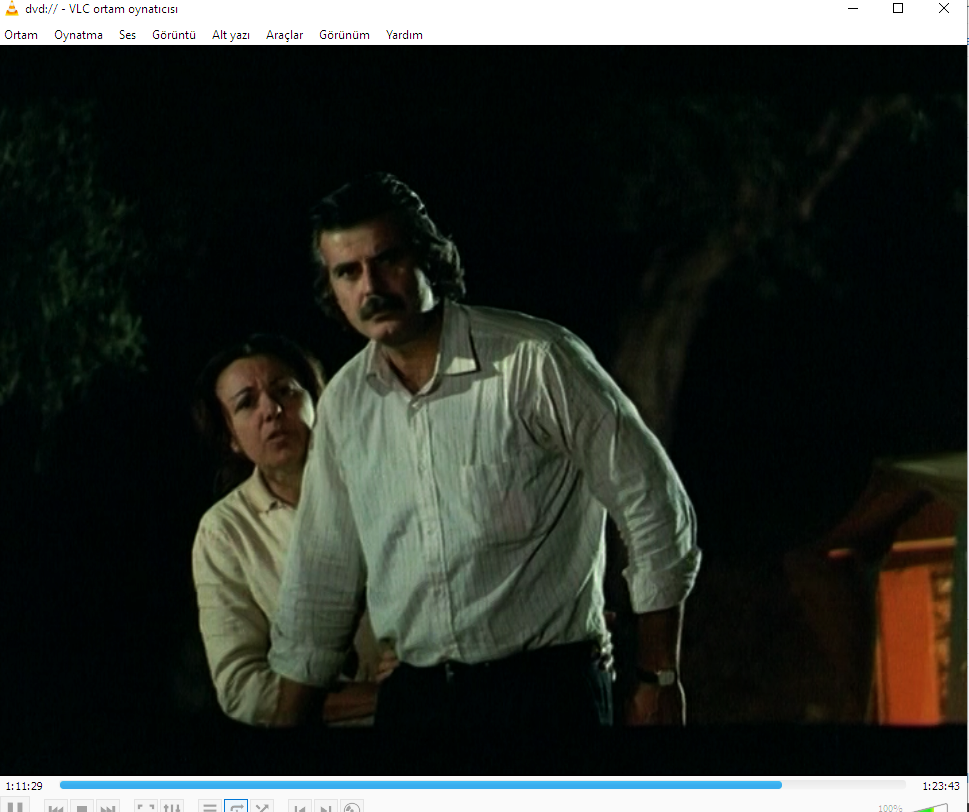Adjust the volume slider triangle
The width and height of the screenshot is (969, 812).
point(929,808)
